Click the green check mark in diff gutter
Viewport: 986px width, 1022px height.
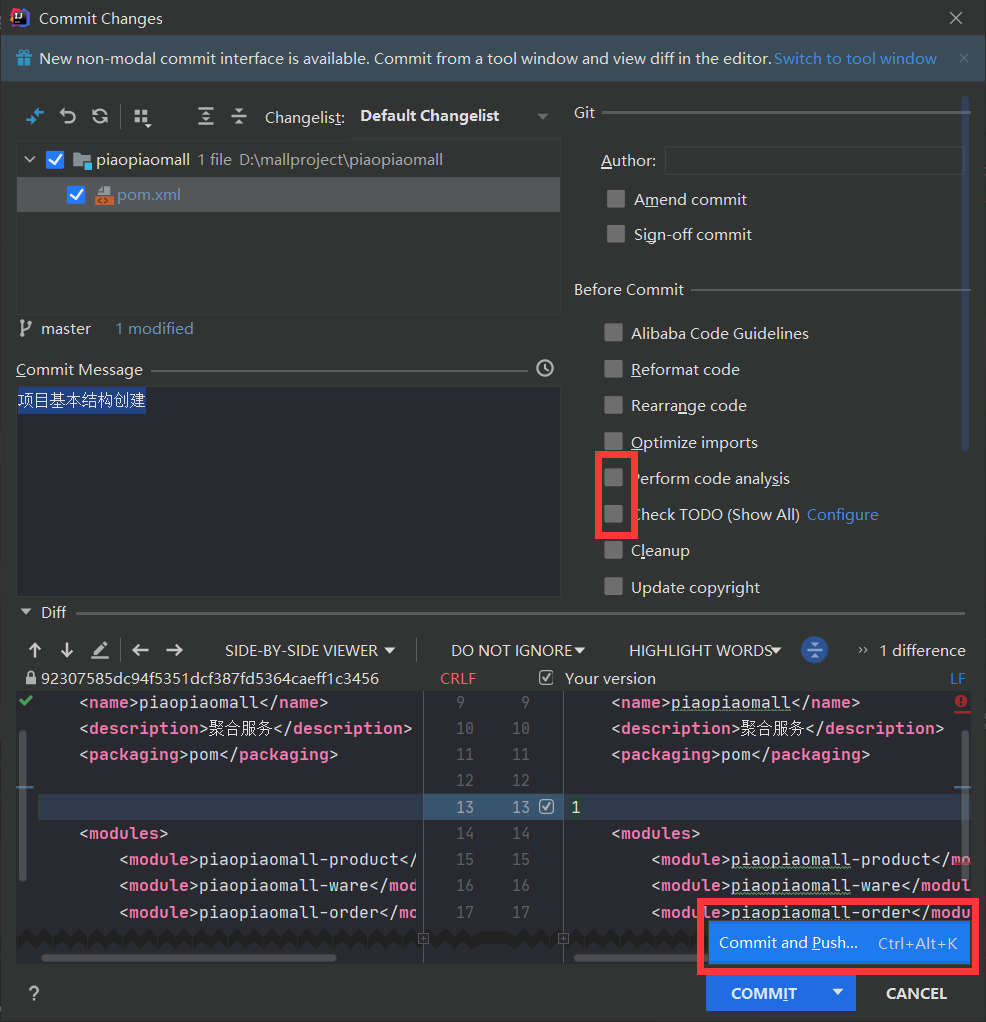26,701
